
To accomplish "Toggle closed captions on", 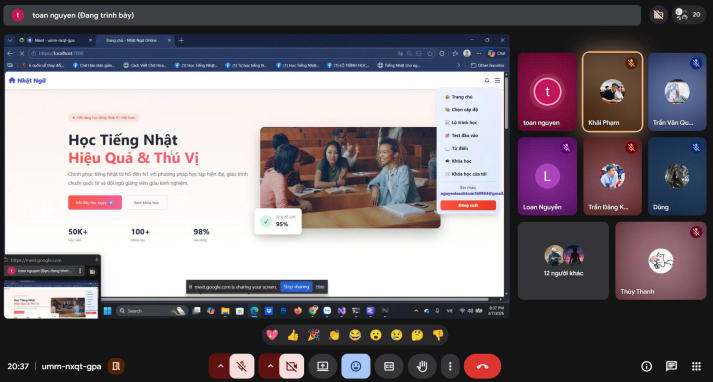I will point(389,366).
